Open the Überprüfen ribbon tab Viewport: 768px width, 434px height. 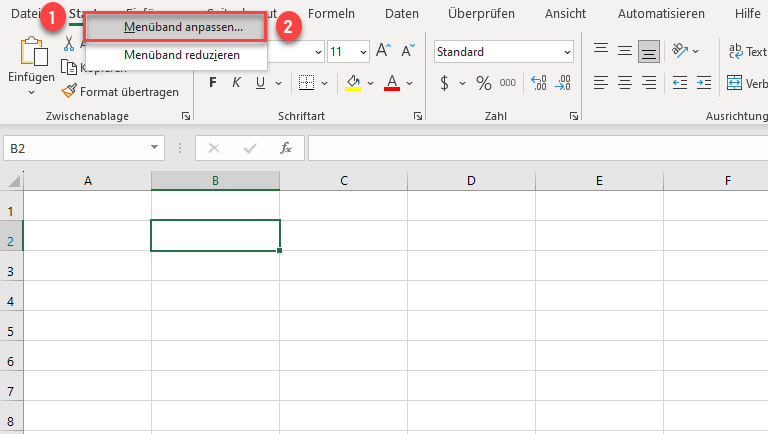point(481,14)
